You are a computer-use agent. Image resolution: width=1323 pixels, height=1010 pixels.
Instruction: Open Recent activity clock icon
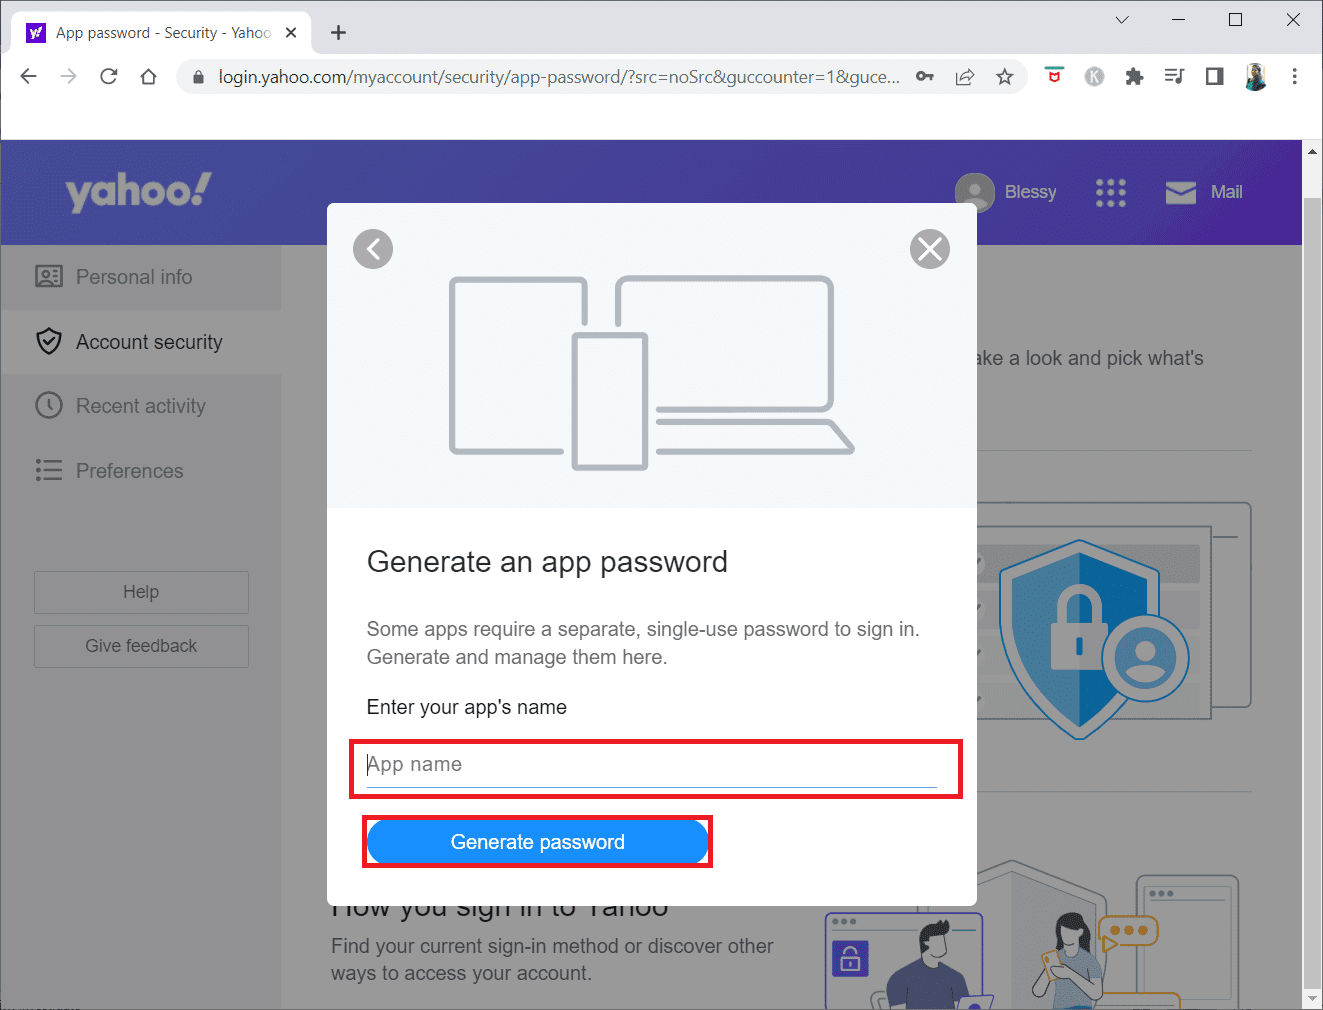(x=49, y=405)
